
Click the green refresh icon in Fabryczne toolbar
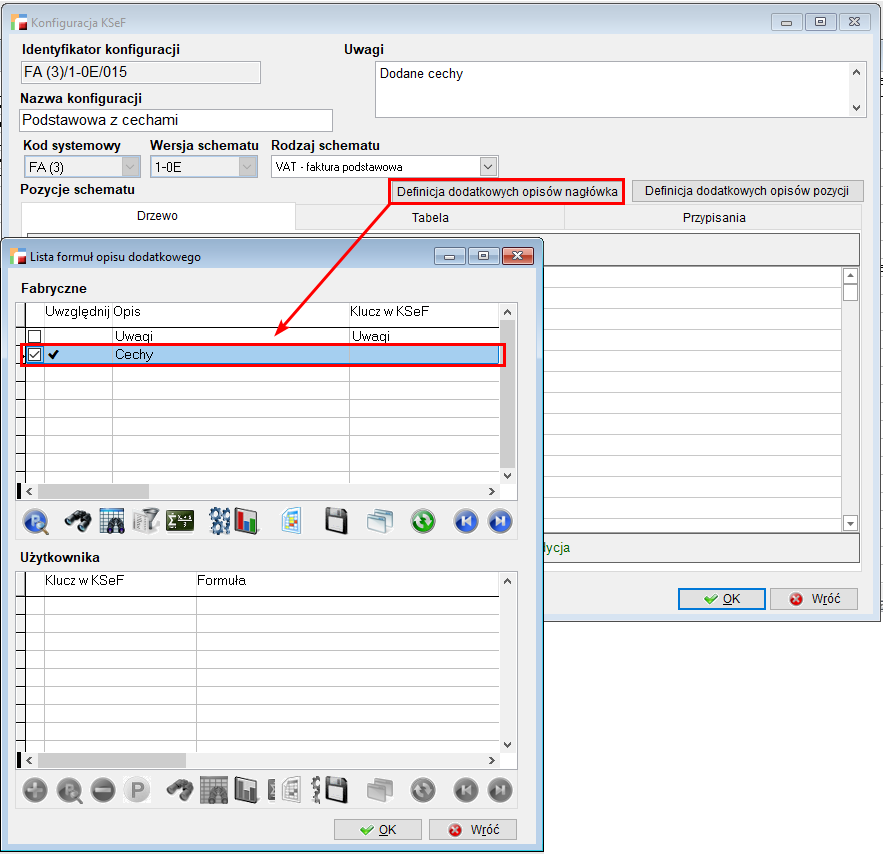tap(423, 521)
